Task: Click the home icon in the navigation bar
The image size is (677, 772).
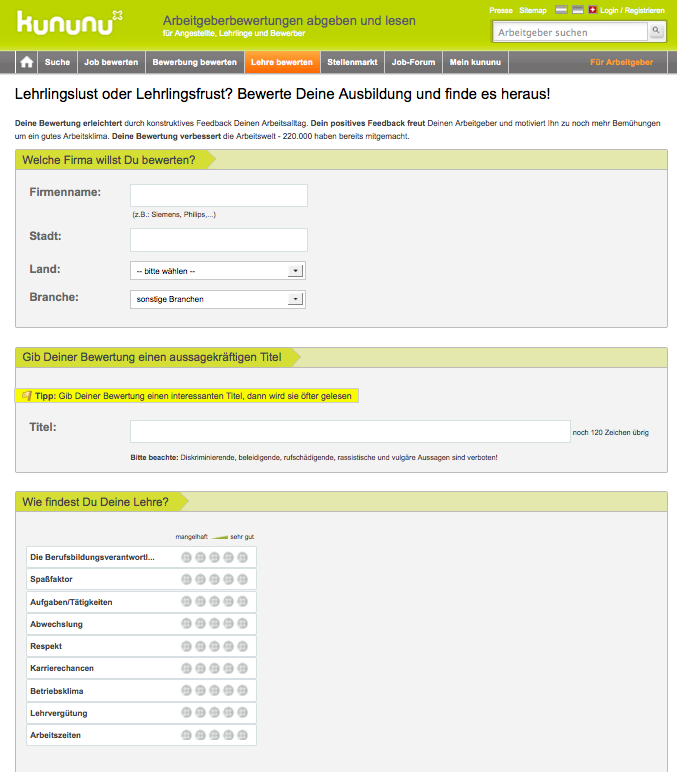Action: click(27, 62)
